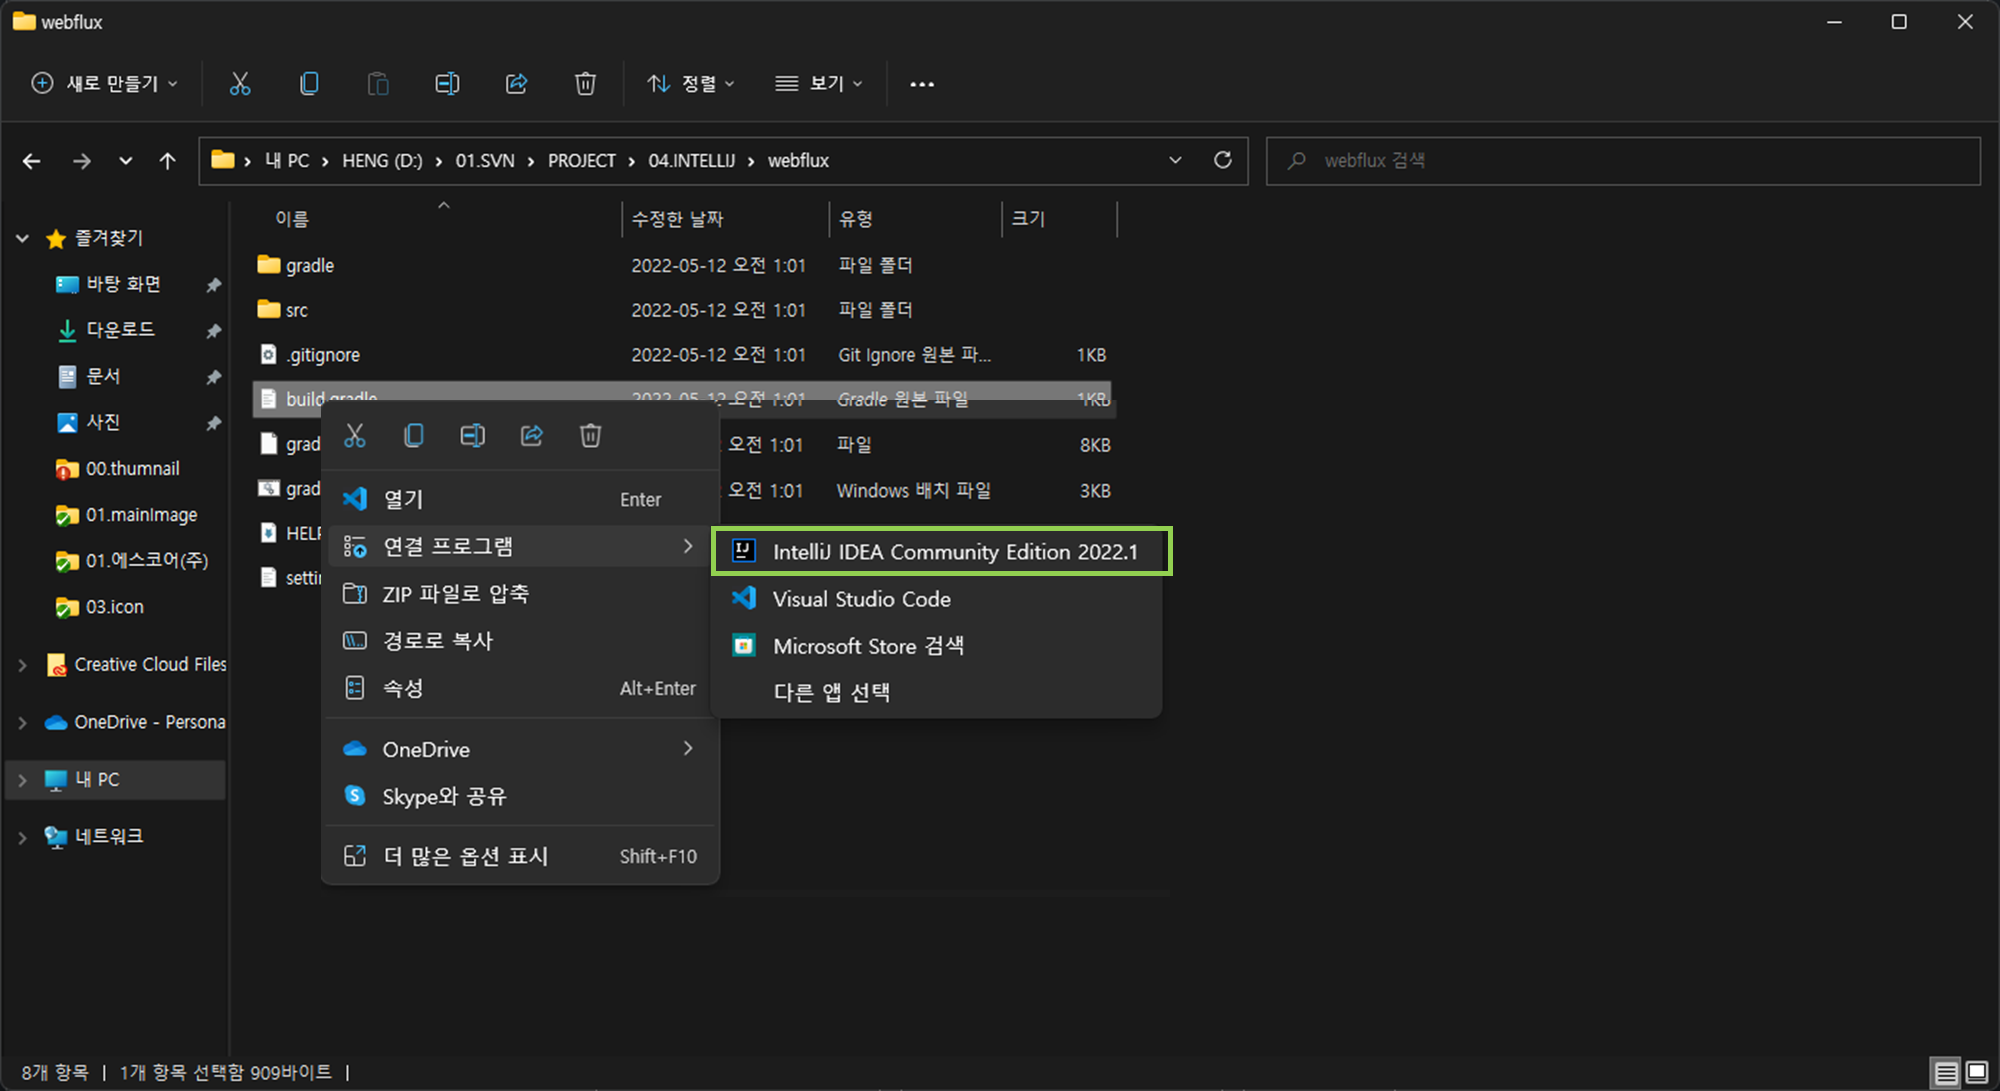Switch to details view in status bar
Screen dimensions: 2000x1091
(x=1946, y=1072)
